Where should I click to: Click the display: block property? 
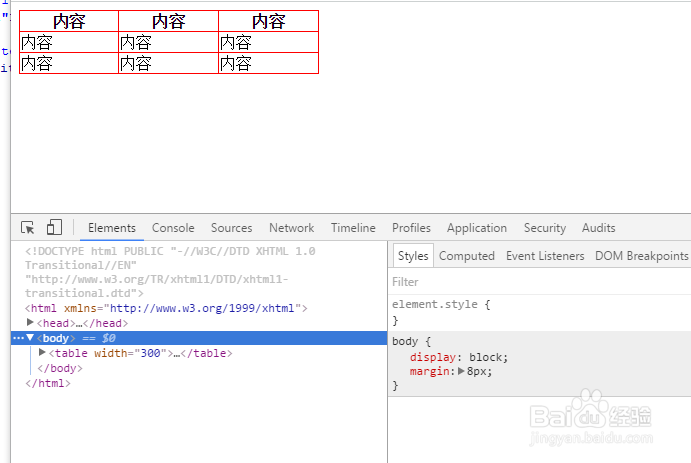coord(459,357)
